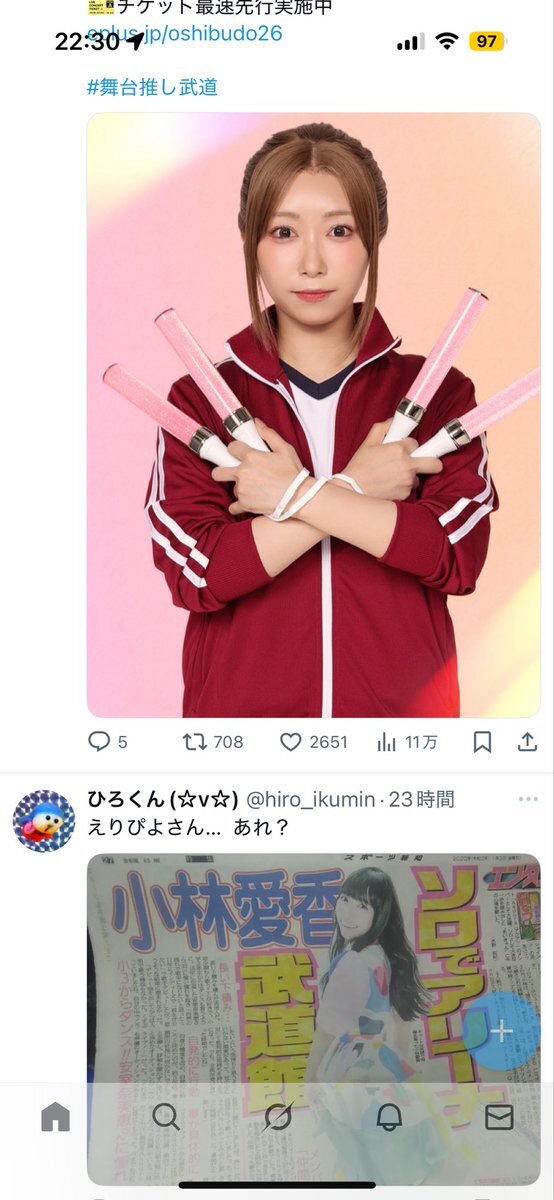Open direct messages with the envelope icon

click(x=499, y=1116)
